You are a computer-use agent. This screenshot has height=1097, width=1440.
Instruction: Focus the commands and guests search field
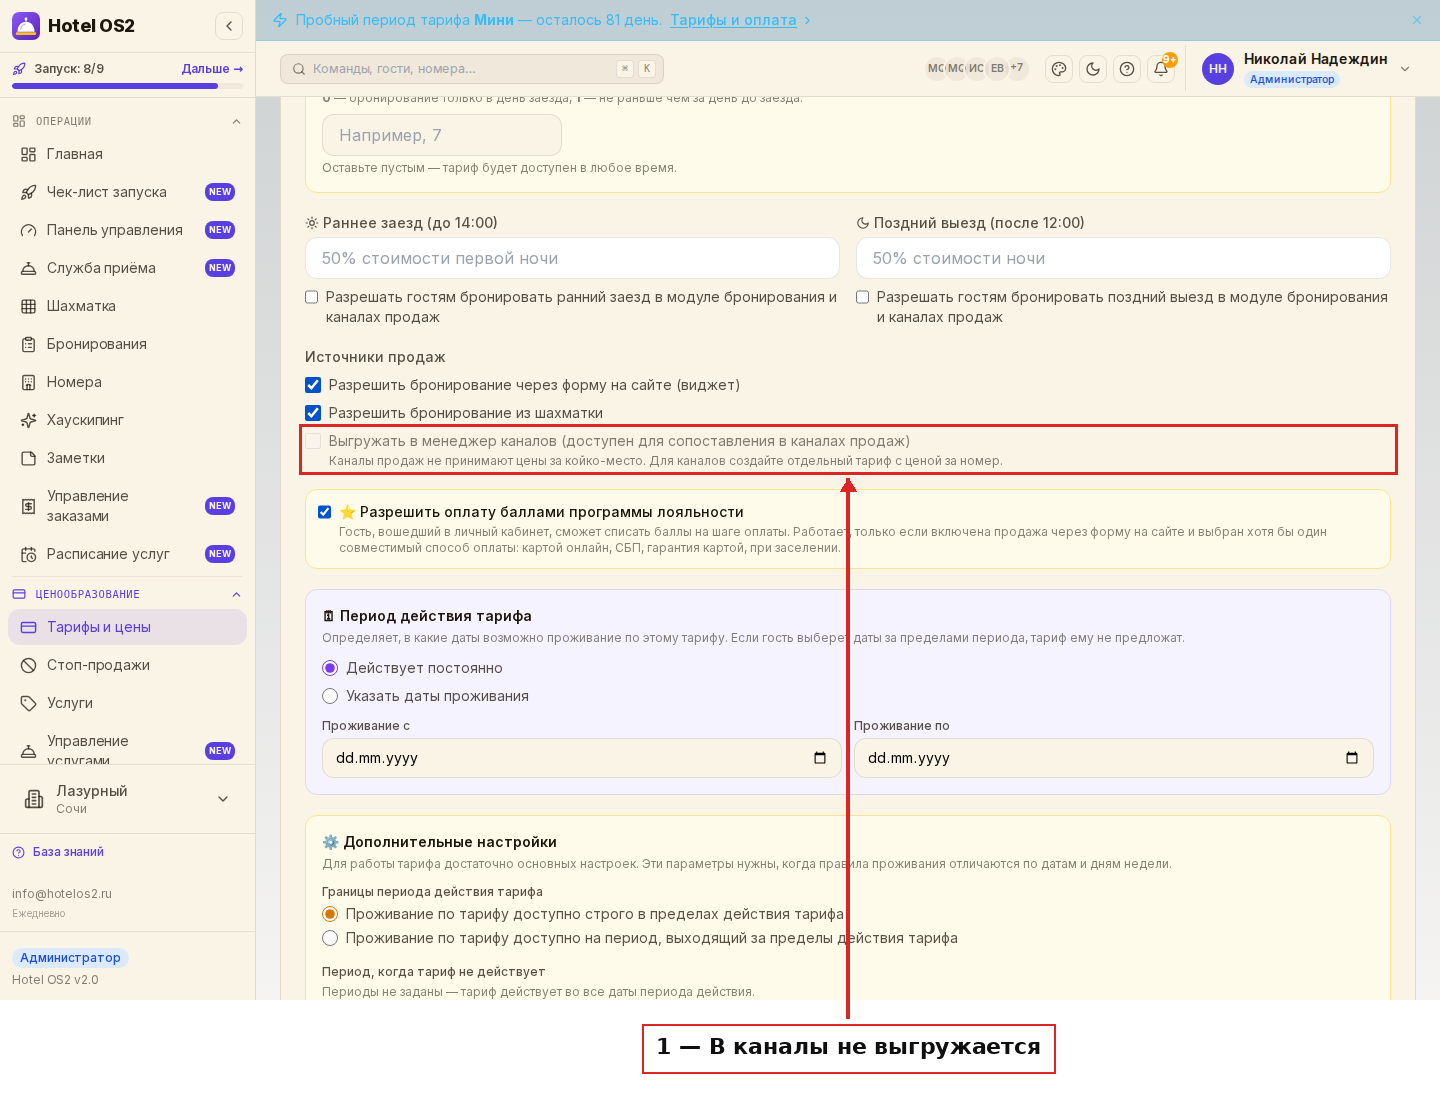[472, 69]
